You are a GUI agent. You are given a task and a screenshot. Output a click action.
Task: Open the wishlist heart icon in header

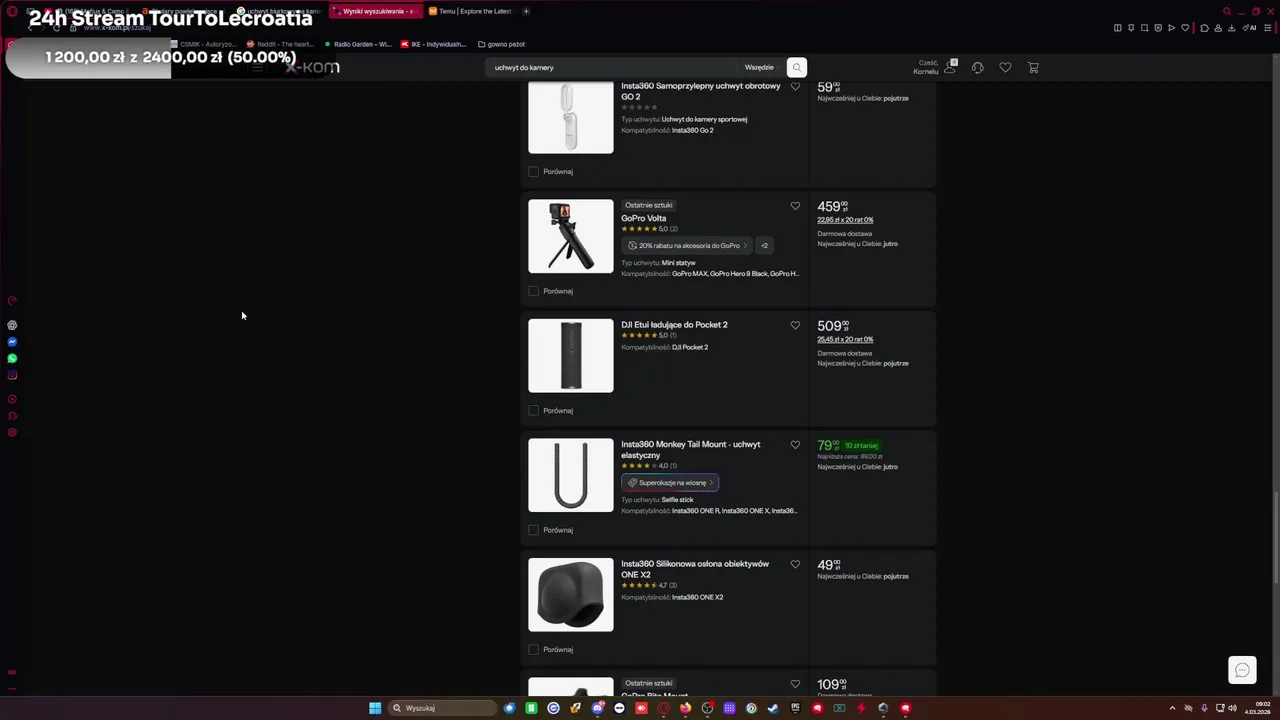pyautogui.click(x=1005, y=67)
